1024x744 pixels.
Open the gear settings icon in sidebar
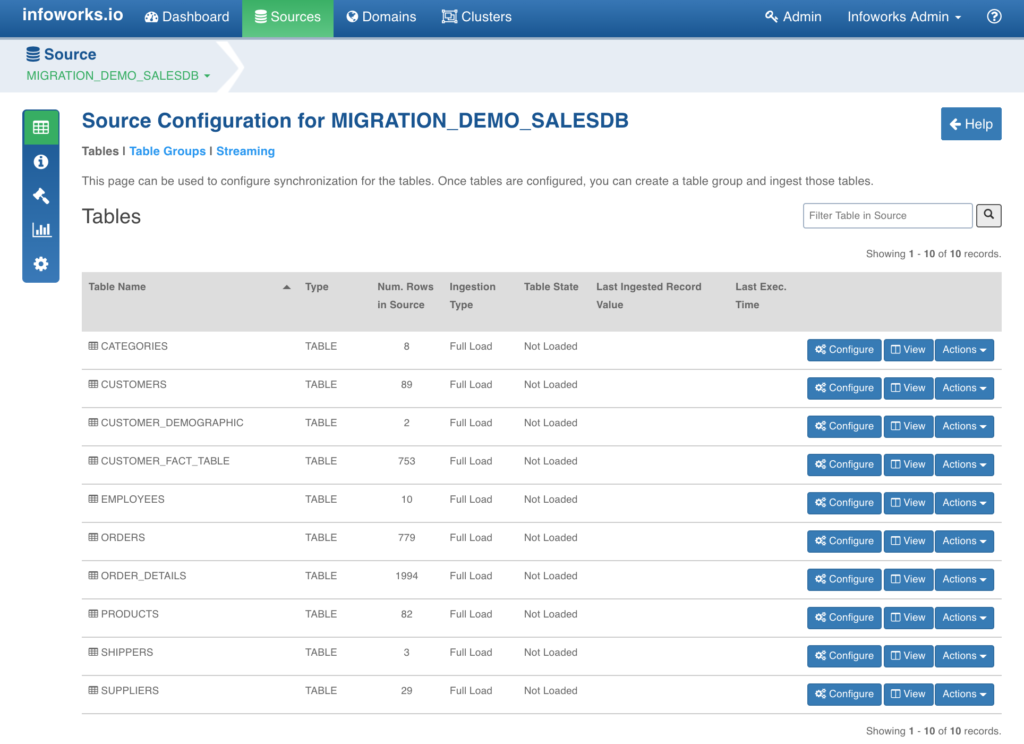click(40, 263)
